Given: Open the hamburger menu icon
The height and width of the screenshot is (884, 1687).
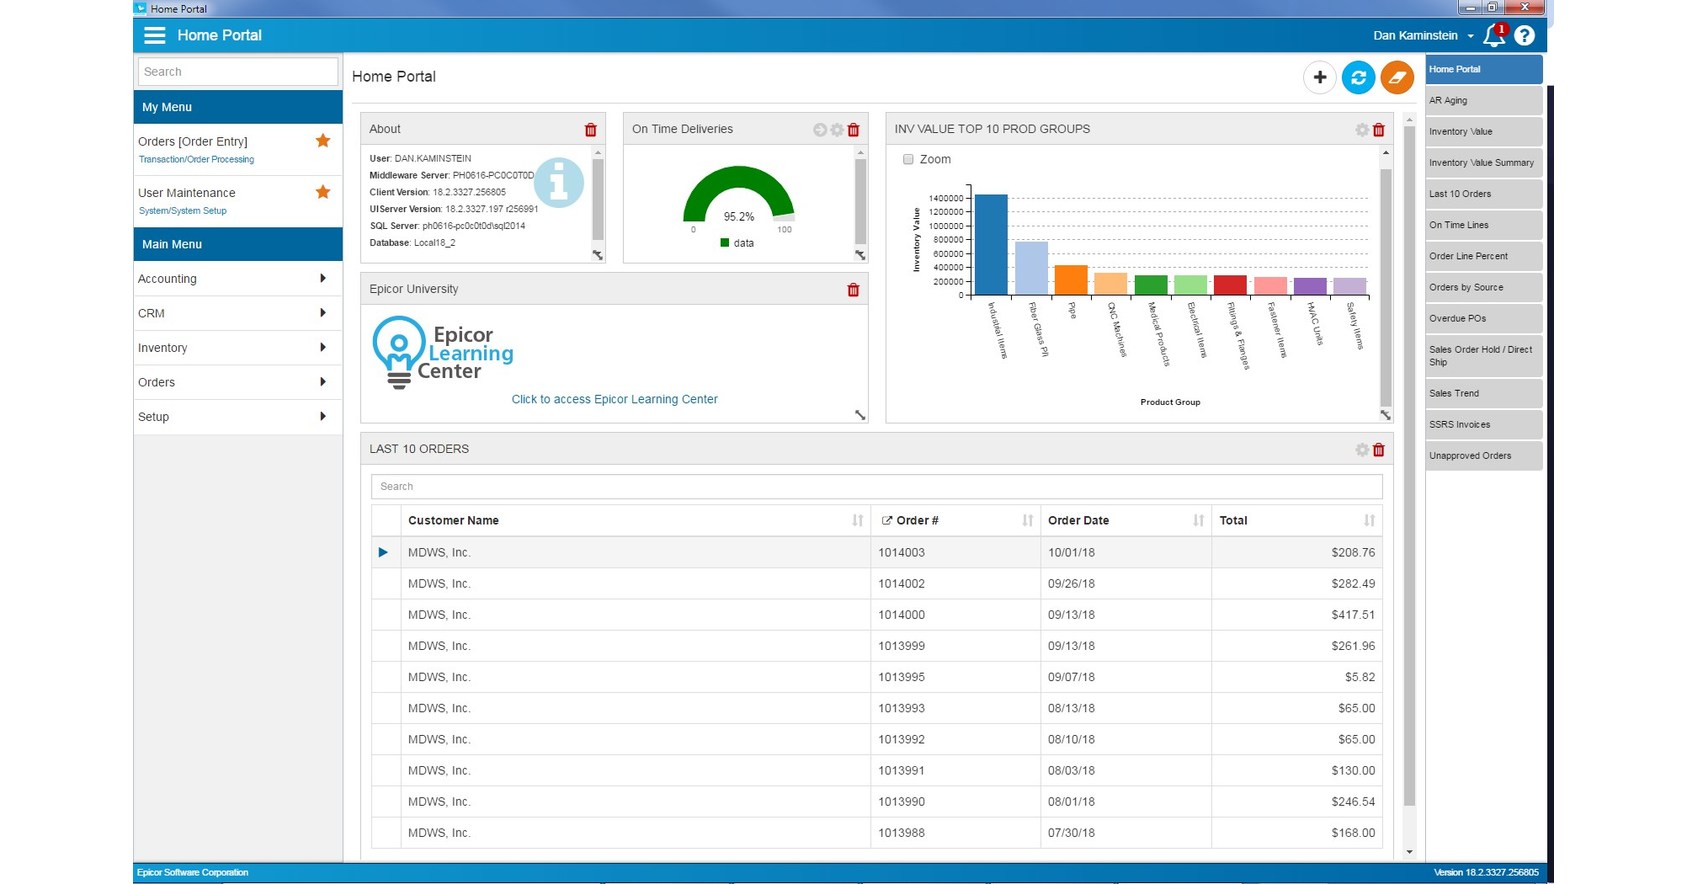Looking at the screenshot, I should [x=154, y=35].
